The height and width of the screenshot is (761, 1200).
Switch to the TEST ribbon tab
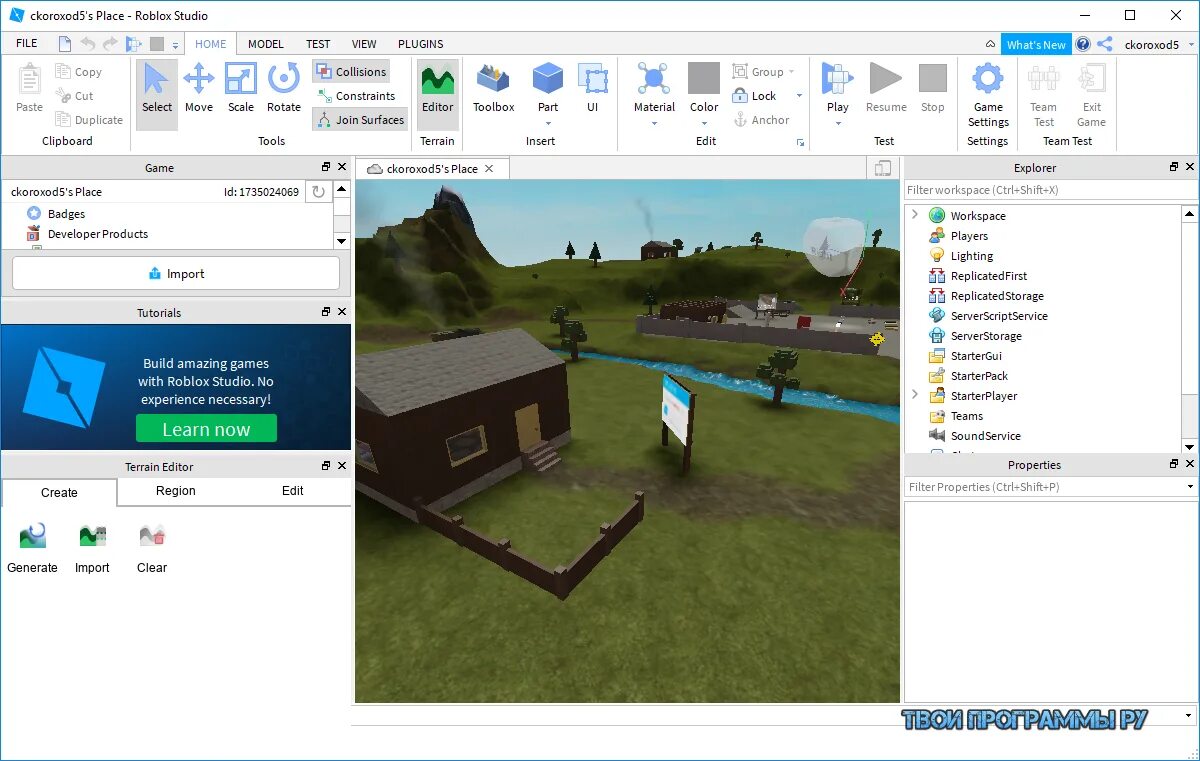(318, 44)
